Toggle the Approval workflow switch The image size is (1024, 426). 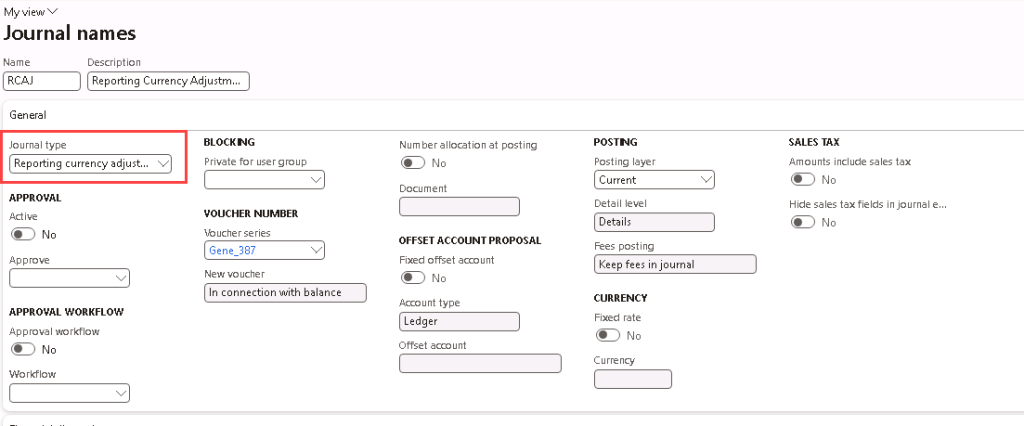(x=22, y=349)
